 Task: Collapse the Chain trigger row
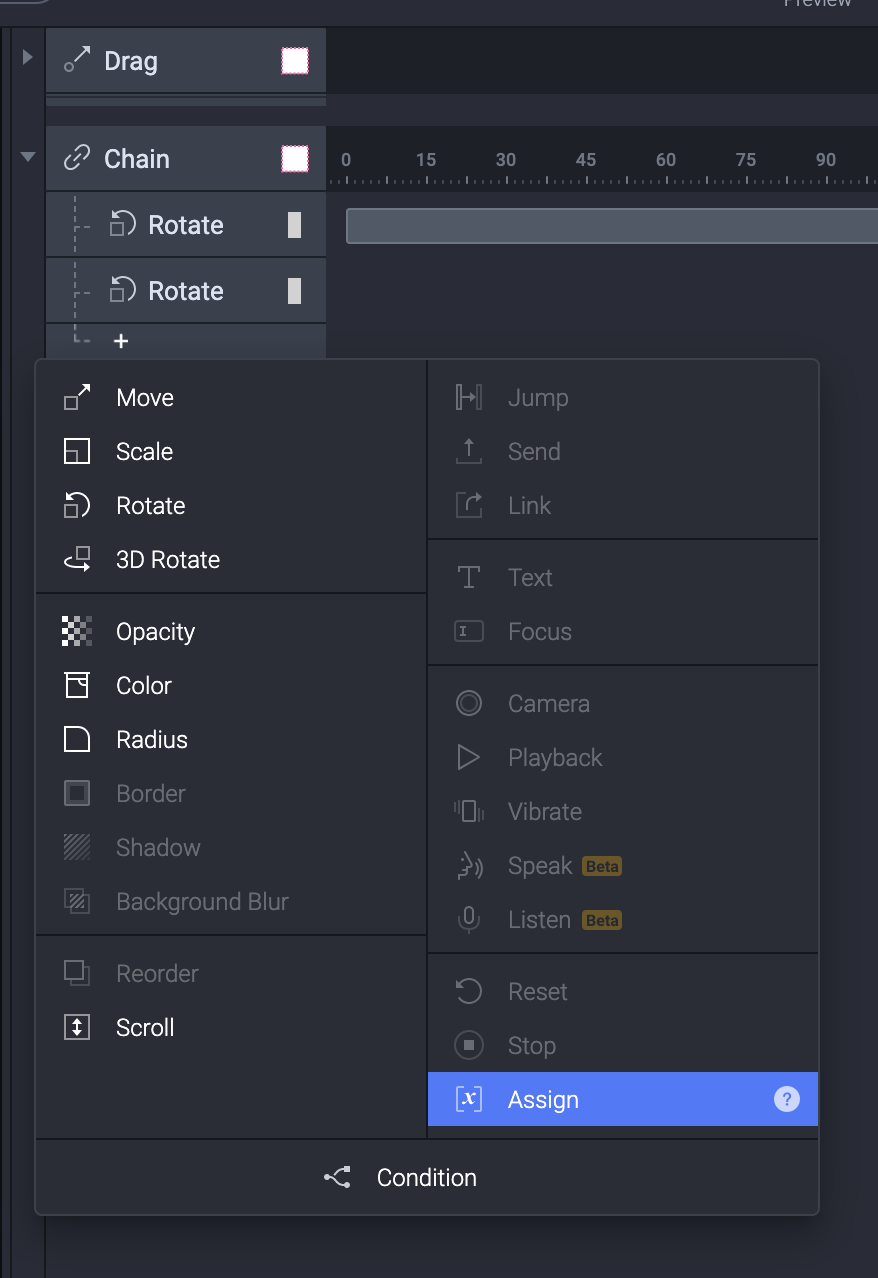pos(28,157)
